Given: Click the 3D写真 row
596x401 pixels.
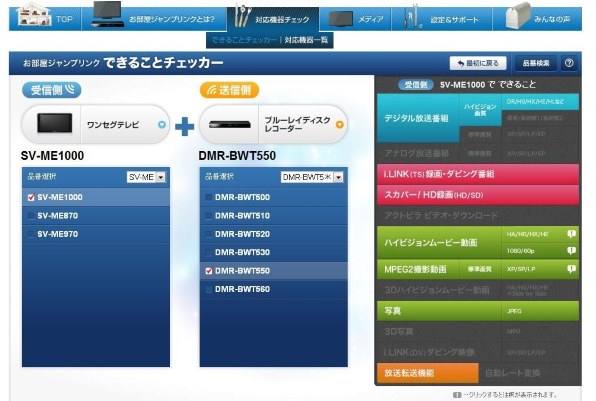Looking at the screenshot, I should coord(478,332).
